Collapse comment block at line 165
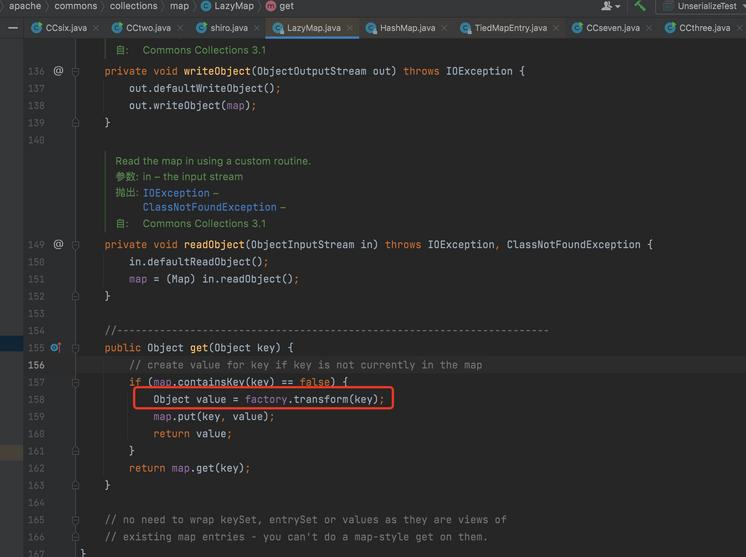746x557 pixels. pyautogui.click(x=75, y=520)
